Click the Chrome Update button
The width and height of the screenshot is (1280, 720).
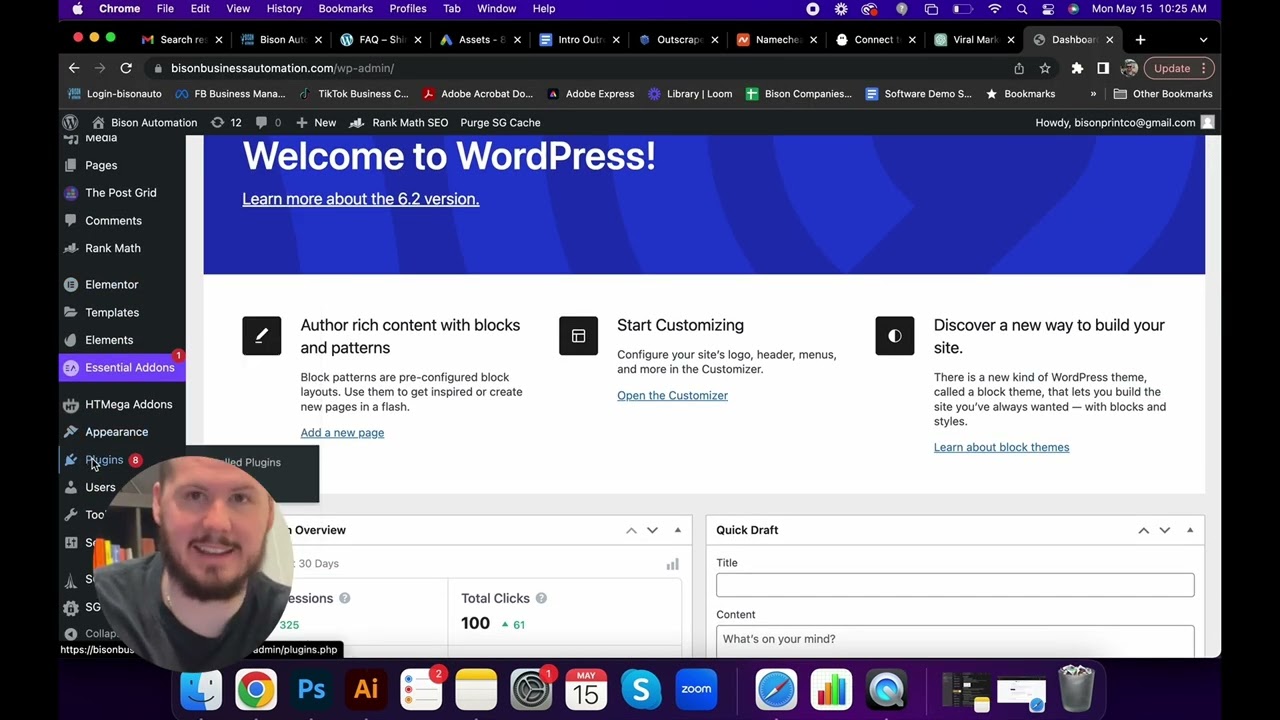tap(1180, 68)
